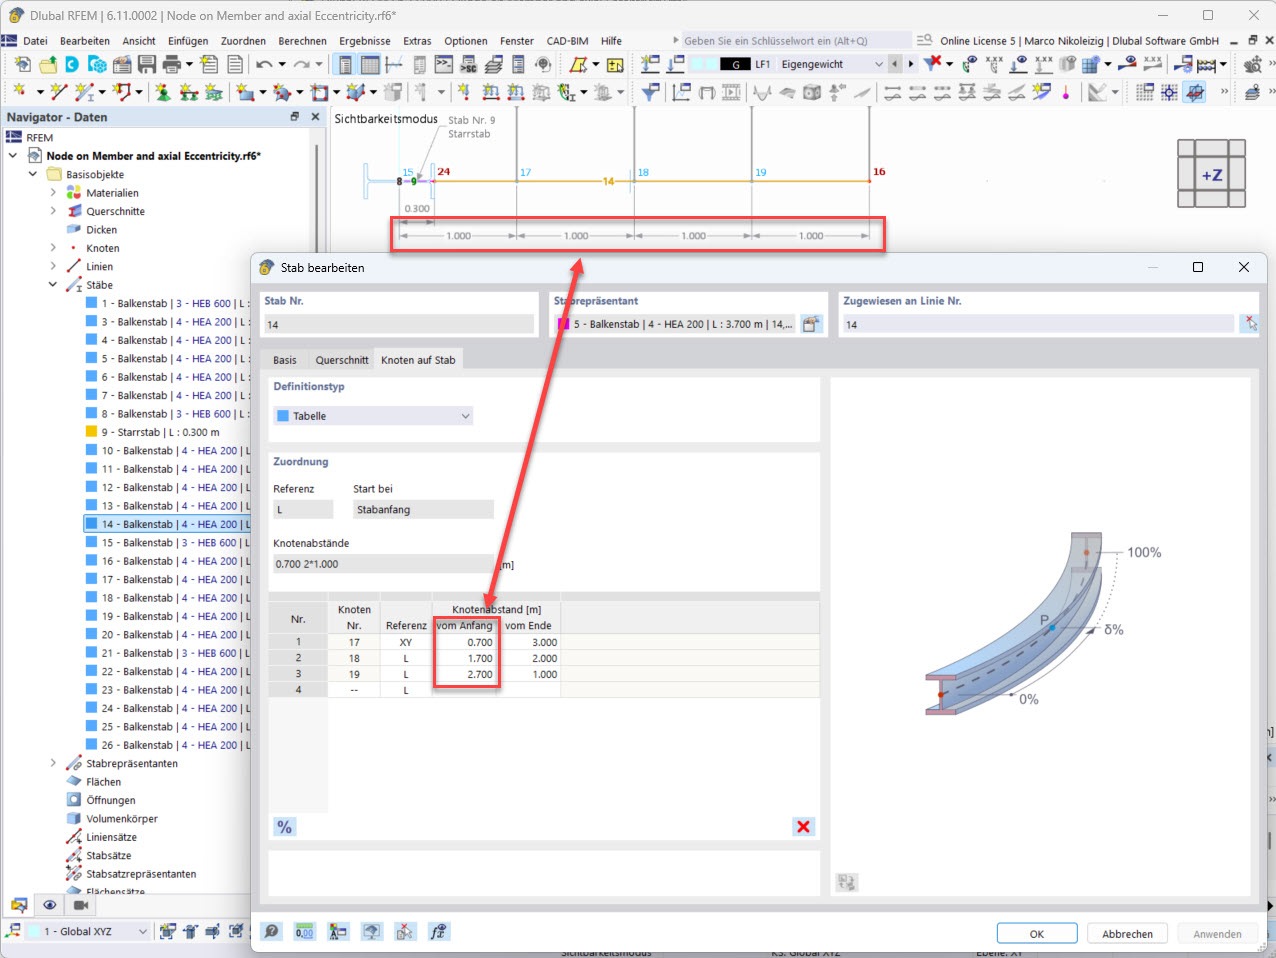Delete table row with red X button
This screenshot has width=1276, height=958.
coord(803,826)
